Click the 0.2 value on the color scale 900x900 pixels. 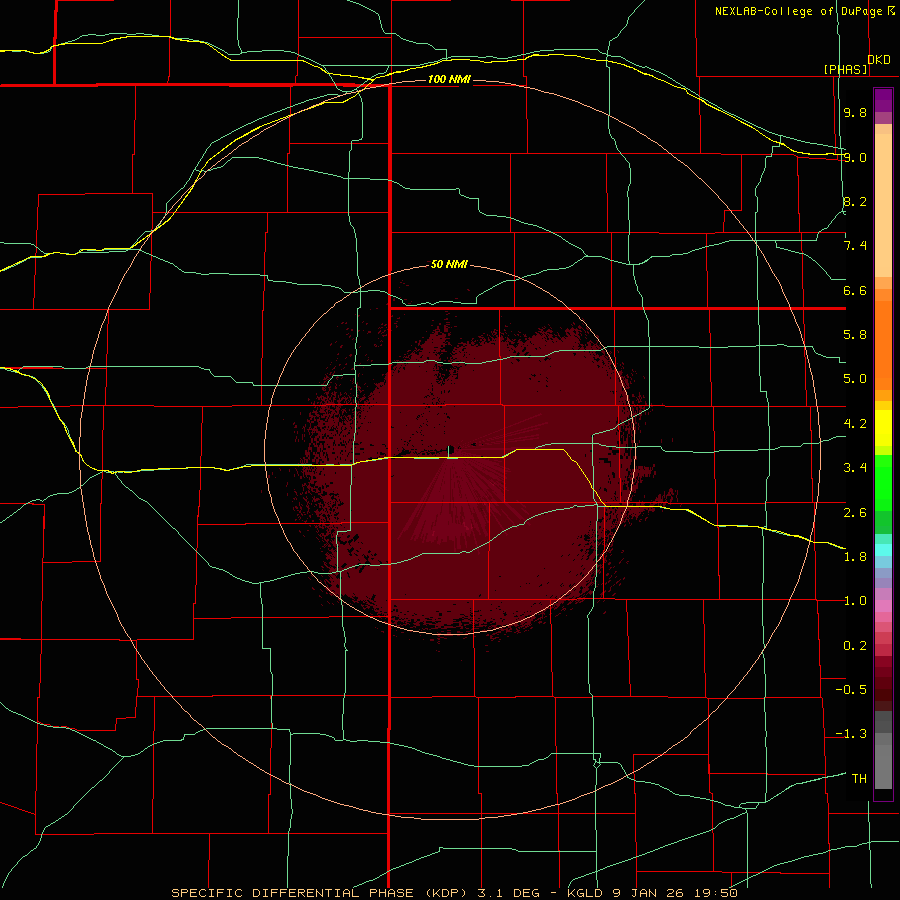click(x=855, y=646)
